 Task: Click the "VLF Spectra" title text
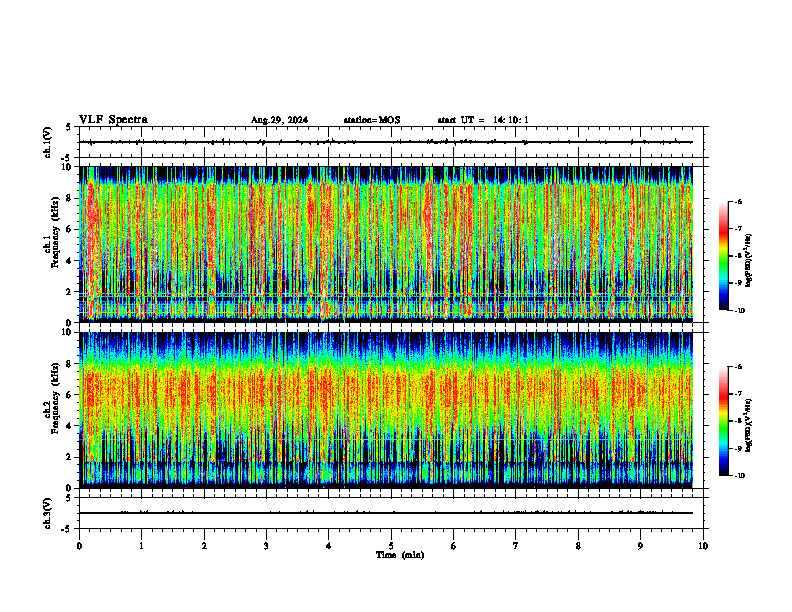113,120
